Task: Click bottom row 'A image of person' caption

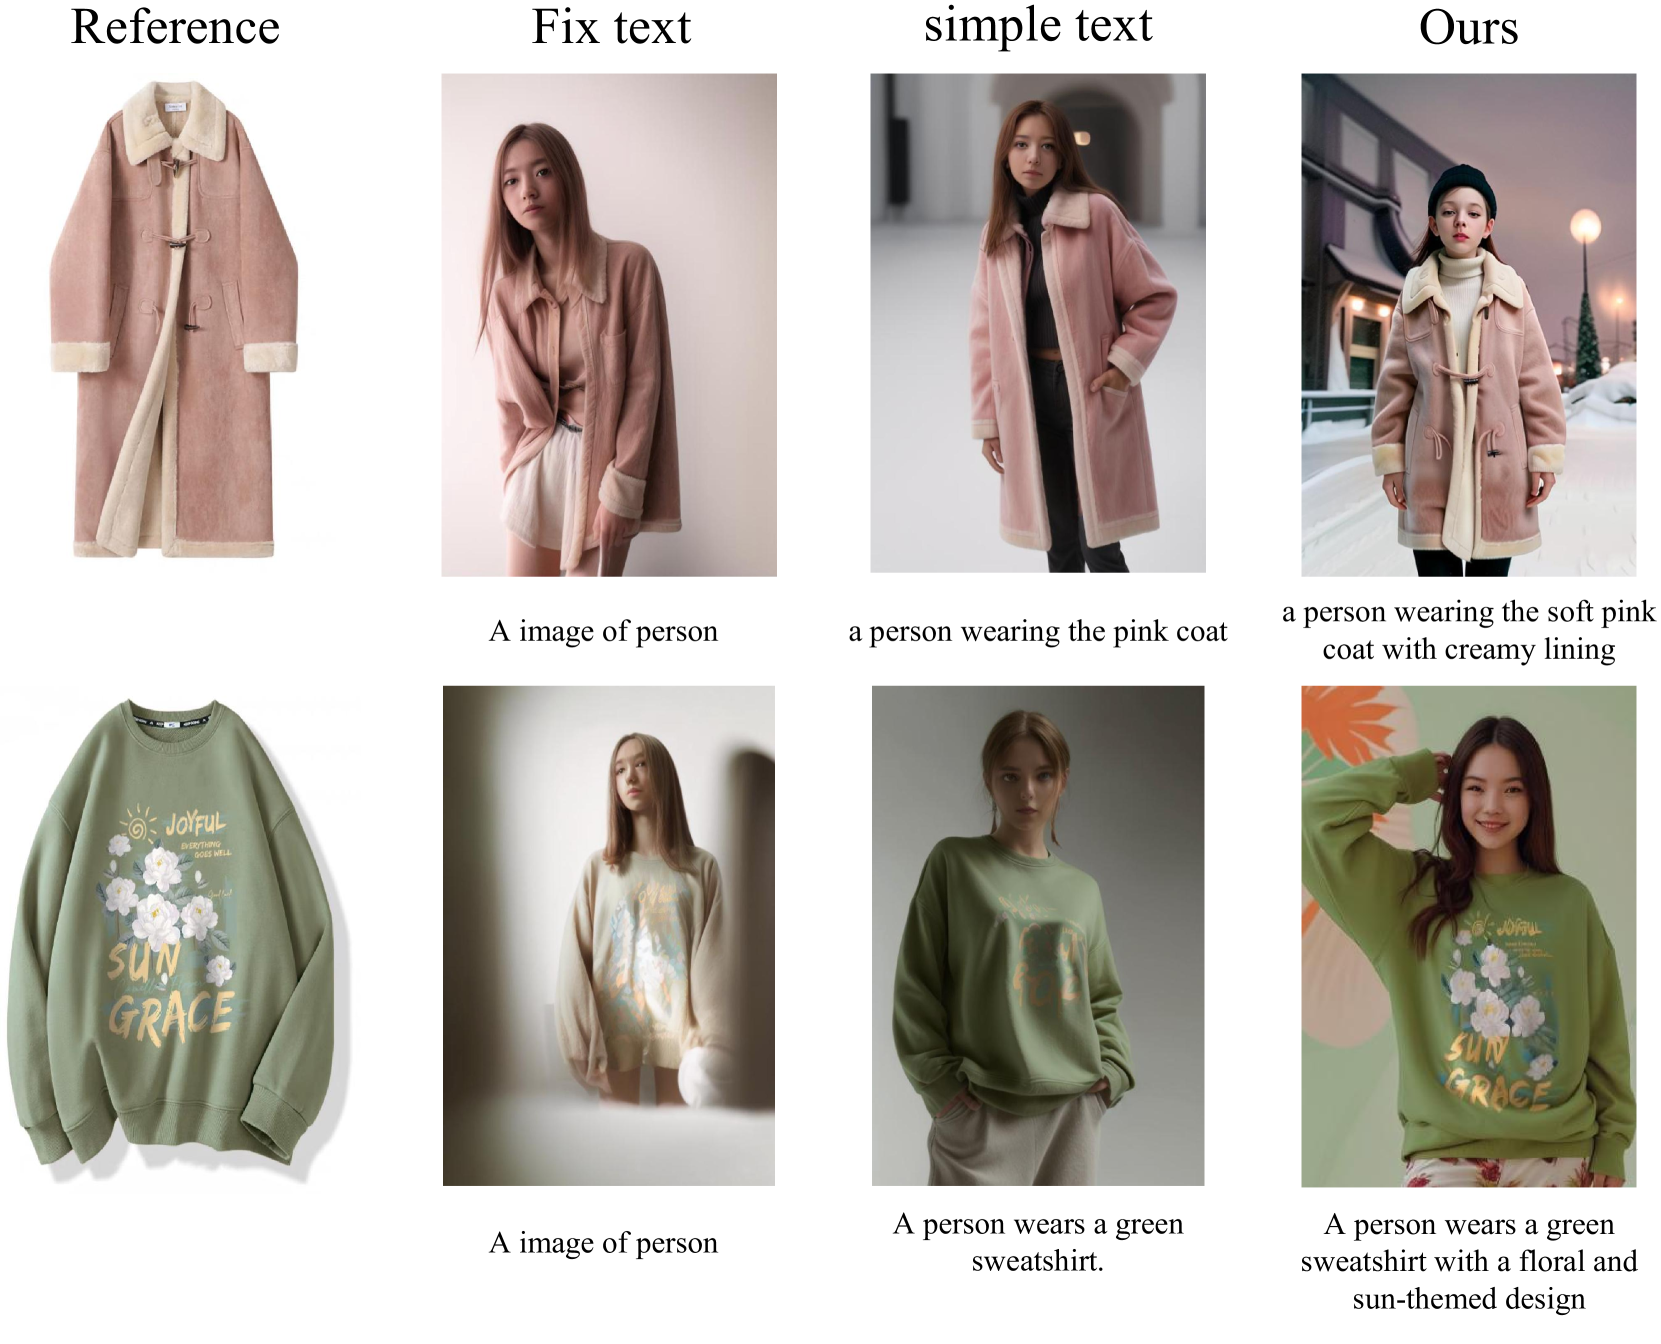Action: point(604,1242)
